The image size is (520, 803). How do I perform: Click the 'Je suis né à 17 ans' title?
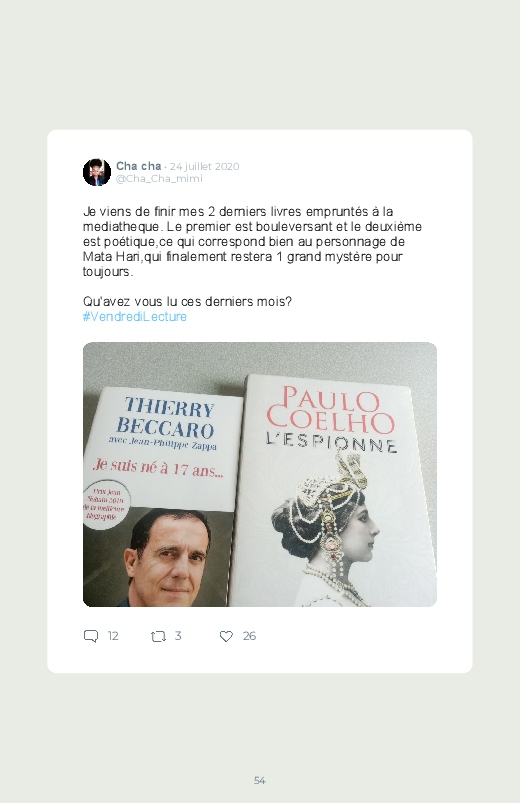tap(158, 468)
